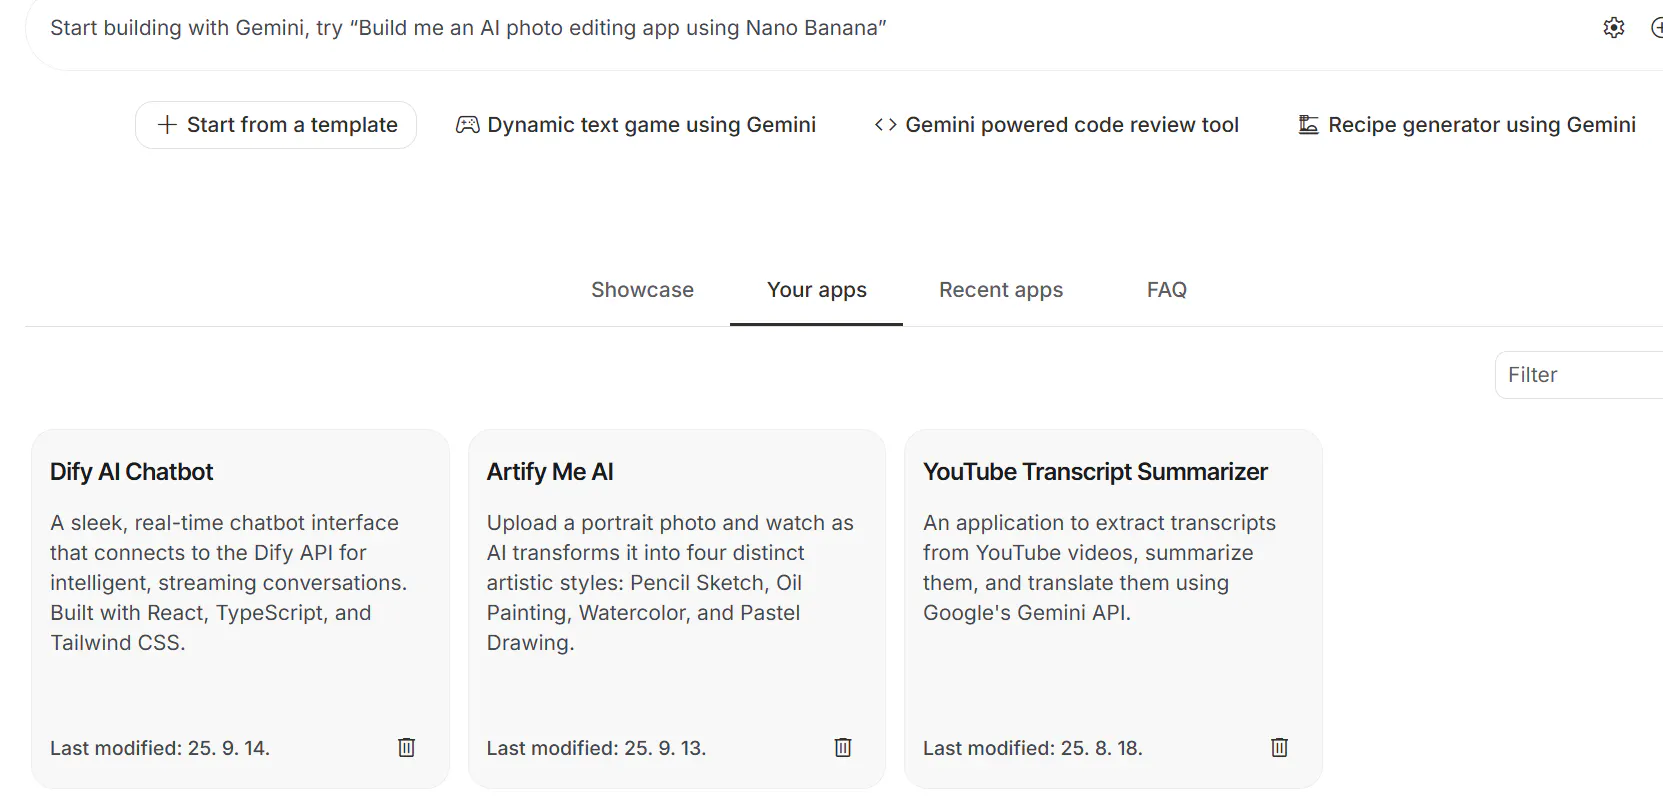Open the Dify AI Chatbot app title

(132, 472)
